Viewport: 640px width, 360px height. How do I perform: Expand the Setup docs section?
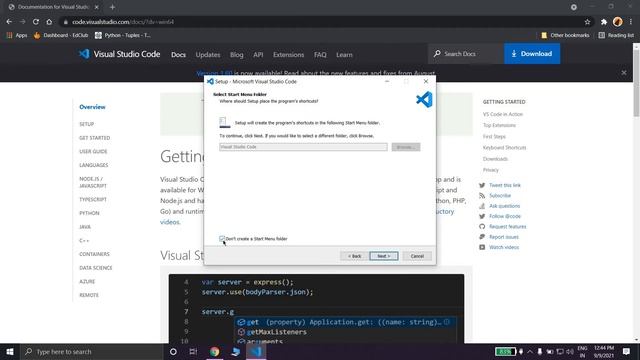click(87, 124)
